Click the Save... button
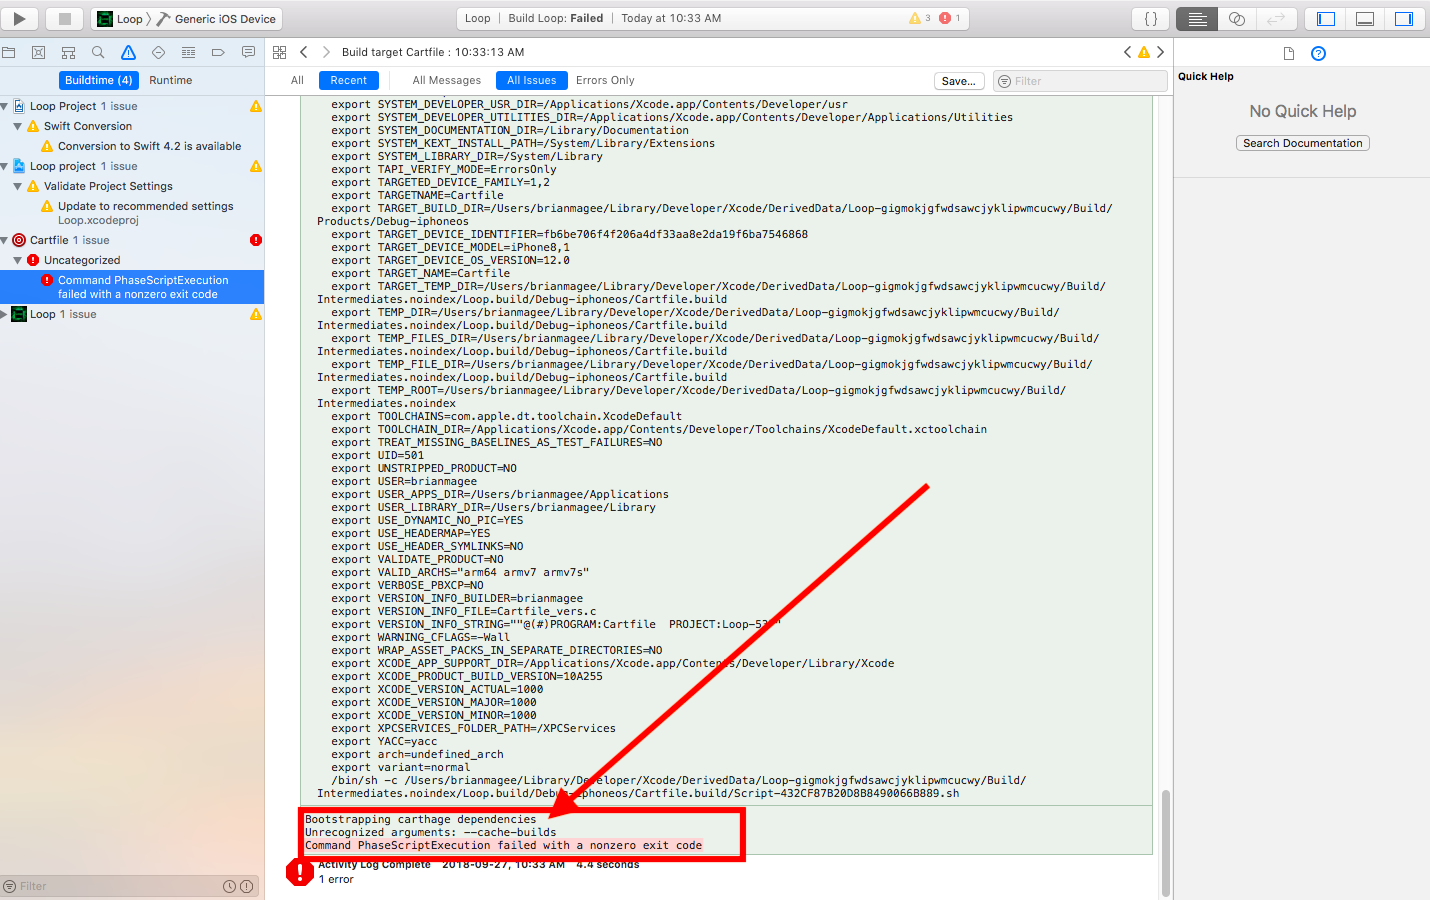This screenshot has width=1430, height=900. coord(959,81)
